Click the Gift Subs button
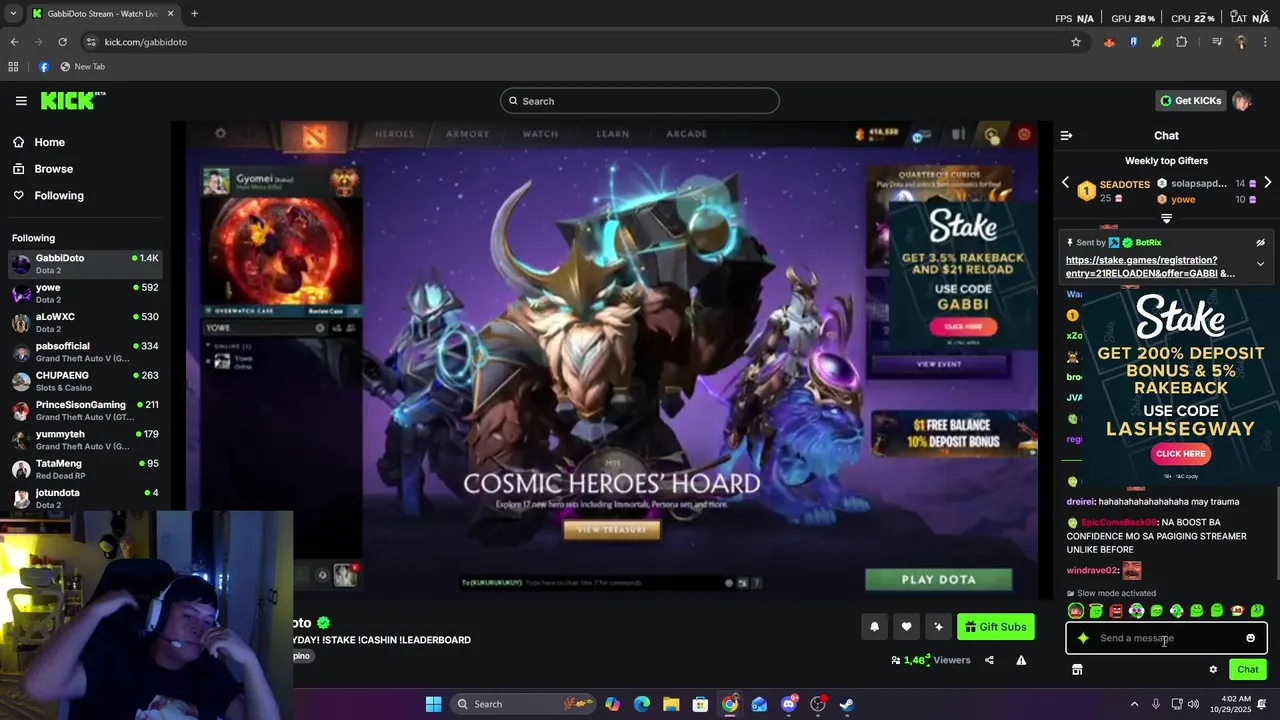The image size is (1280, 720). click(995, 627)
